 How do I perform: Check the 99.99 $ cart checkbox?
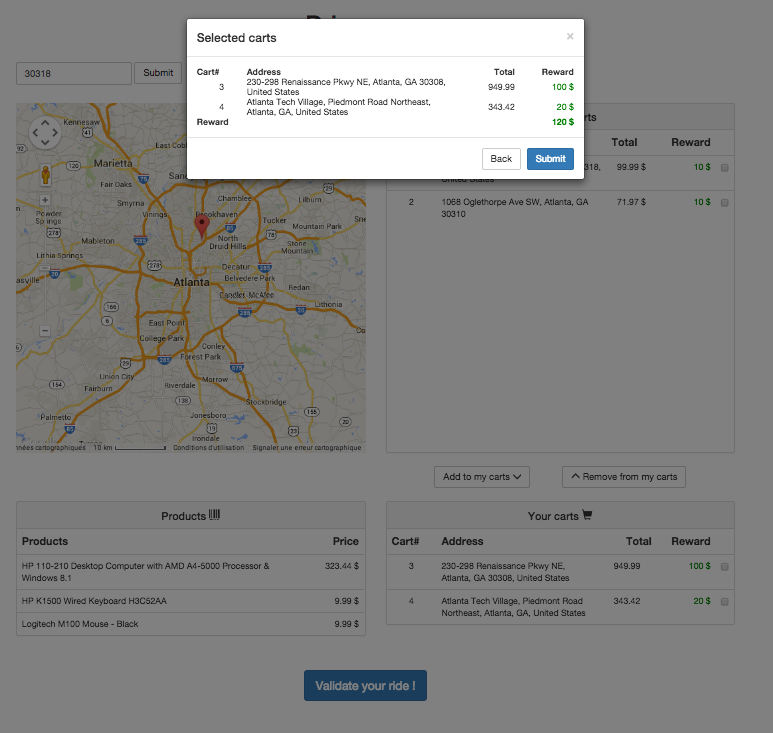[724, 168]
